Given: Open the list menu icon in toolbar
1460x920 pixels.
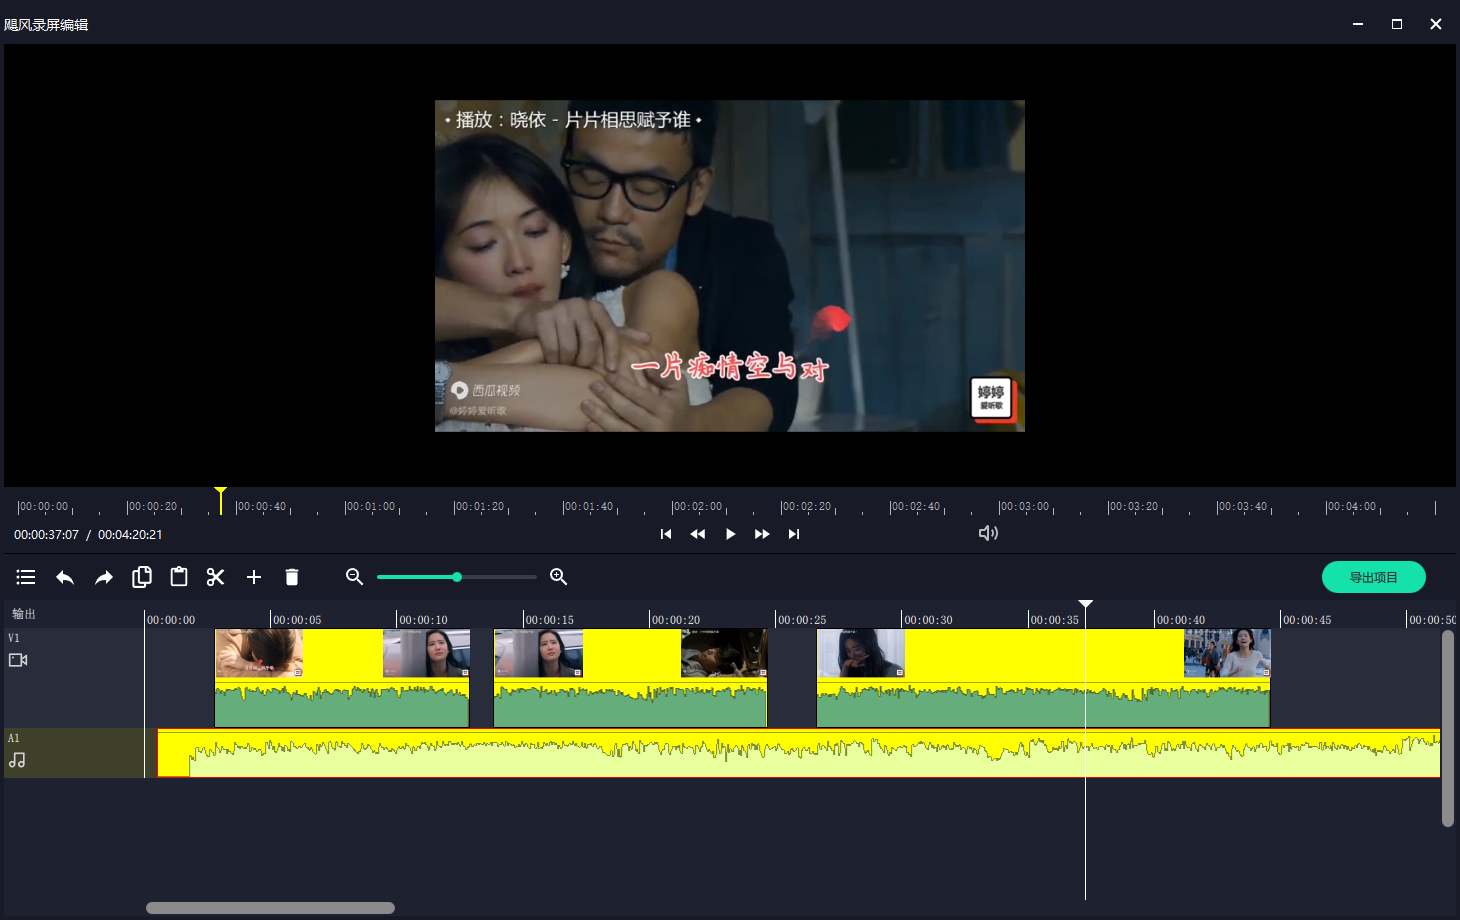Looking at the screenshot, I should 26,577.
